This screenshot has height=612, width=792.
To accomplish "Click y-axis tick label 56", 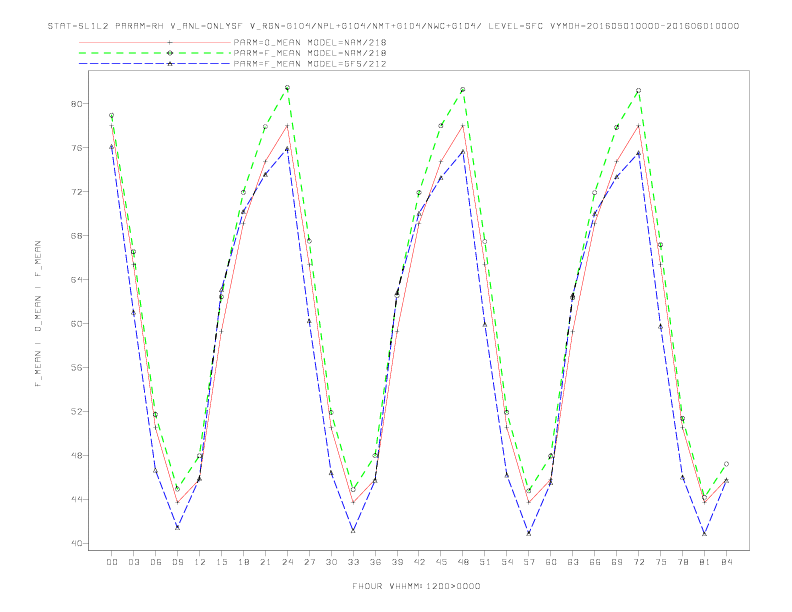I will (x=77, y=367).
